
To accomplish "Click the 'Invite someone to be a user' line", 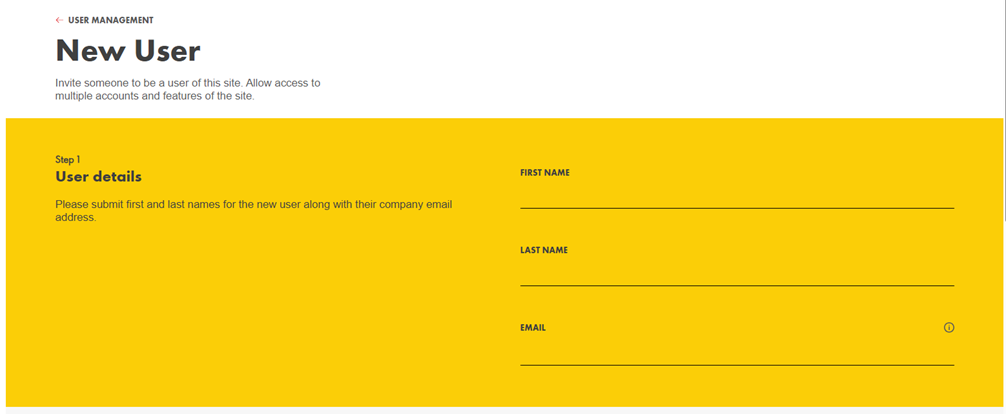I will click(187, 83).
